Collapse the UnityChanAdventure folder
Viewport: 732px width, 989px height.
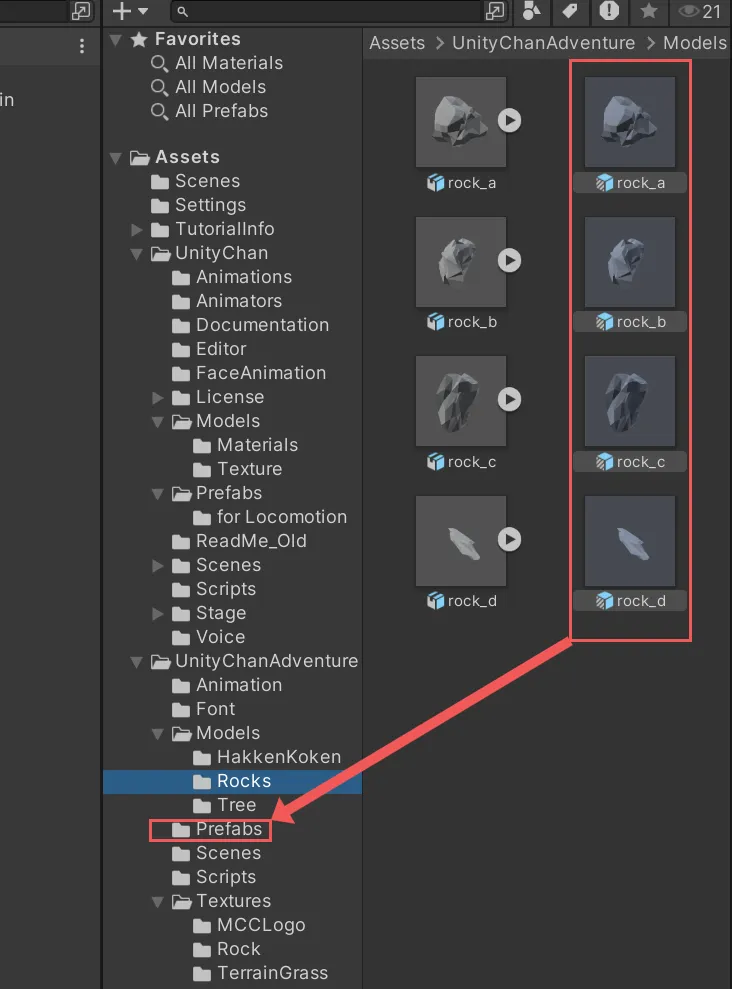click(x=137, y=661)
